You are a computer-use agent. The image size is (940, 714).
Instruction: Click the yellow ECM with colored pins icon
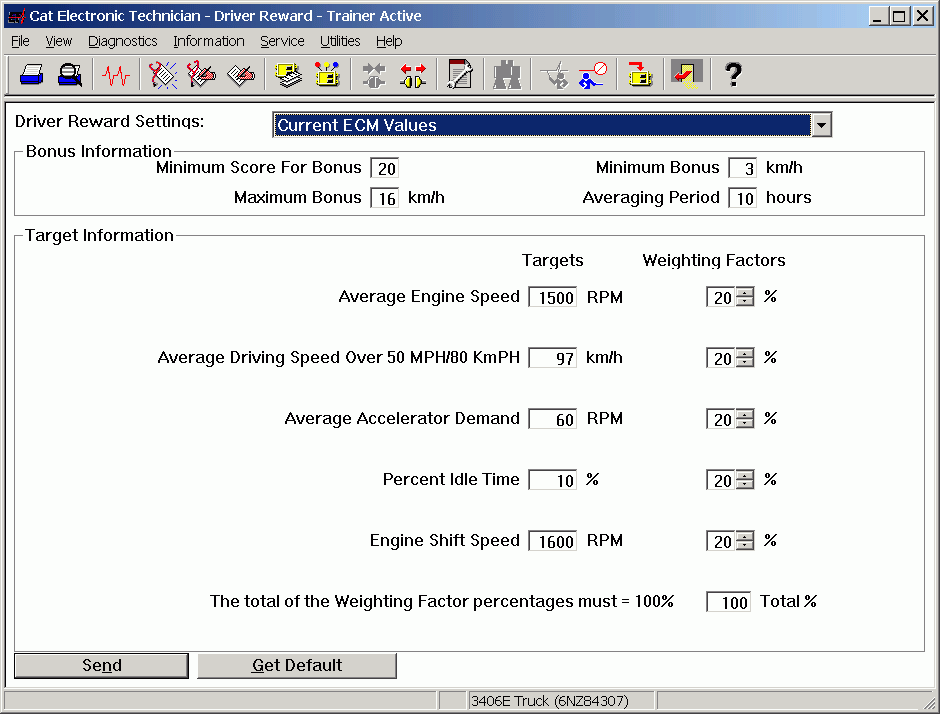pyautogui.click(x=327, y=75)
